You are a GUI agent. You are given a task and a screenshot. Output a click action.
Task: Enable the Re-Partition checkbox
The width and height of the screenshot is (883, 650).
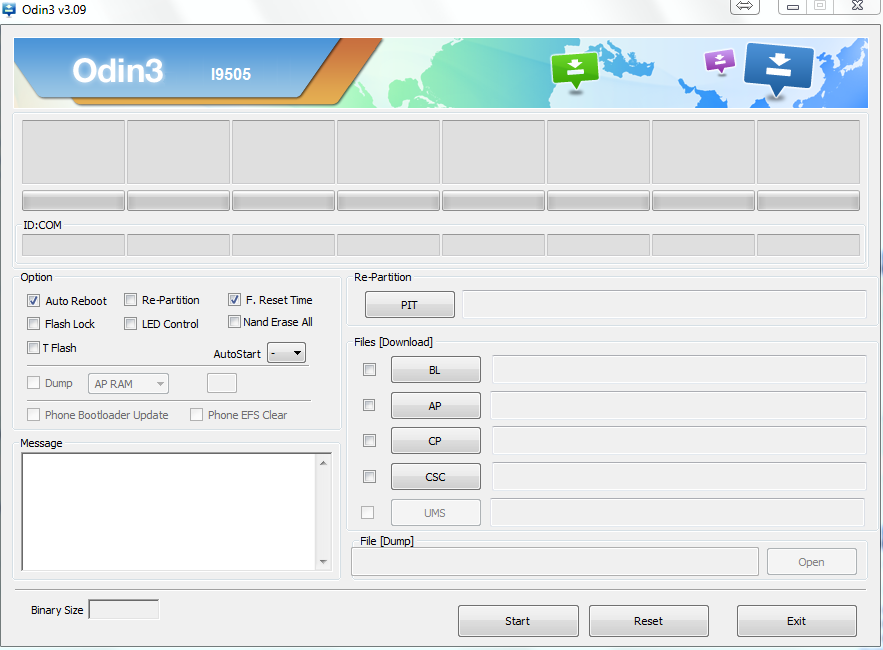point(130,300)
